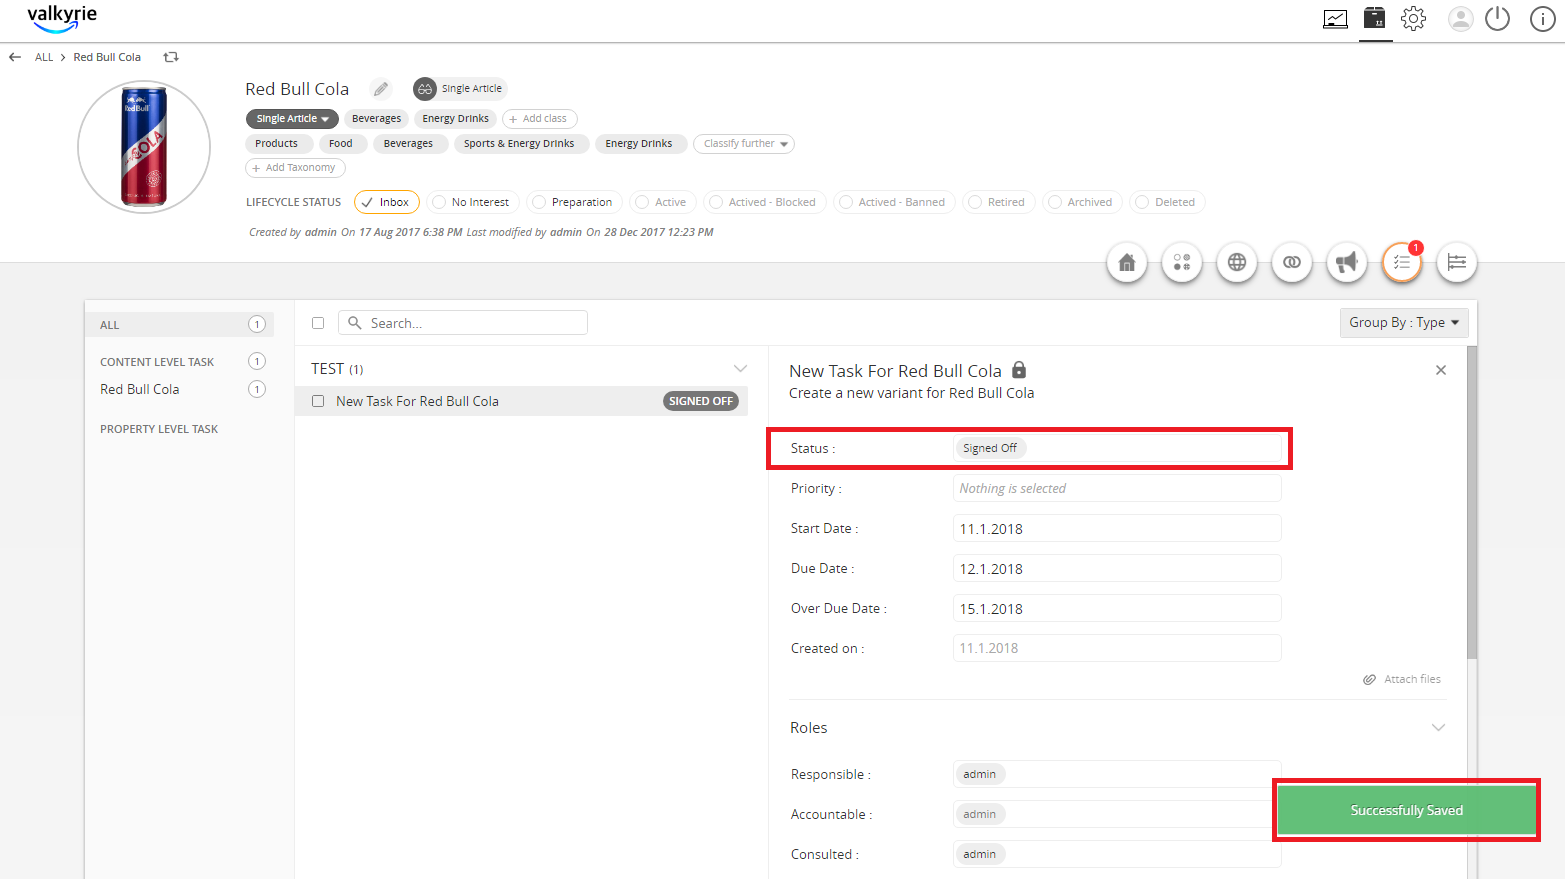Select the No Interest lifecycle status

tap(471, 202)
